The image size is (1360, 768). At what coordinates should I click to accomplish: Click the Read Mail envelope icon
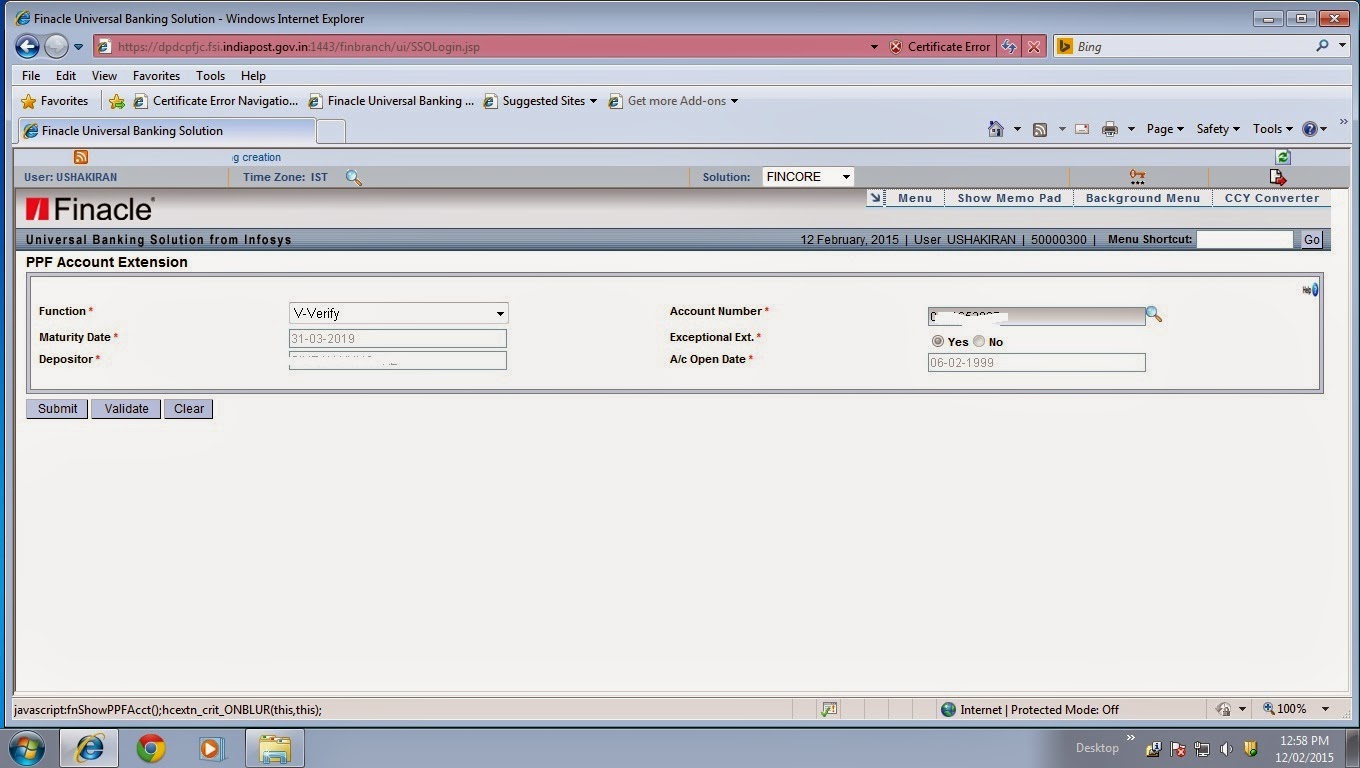(1082, 129)
